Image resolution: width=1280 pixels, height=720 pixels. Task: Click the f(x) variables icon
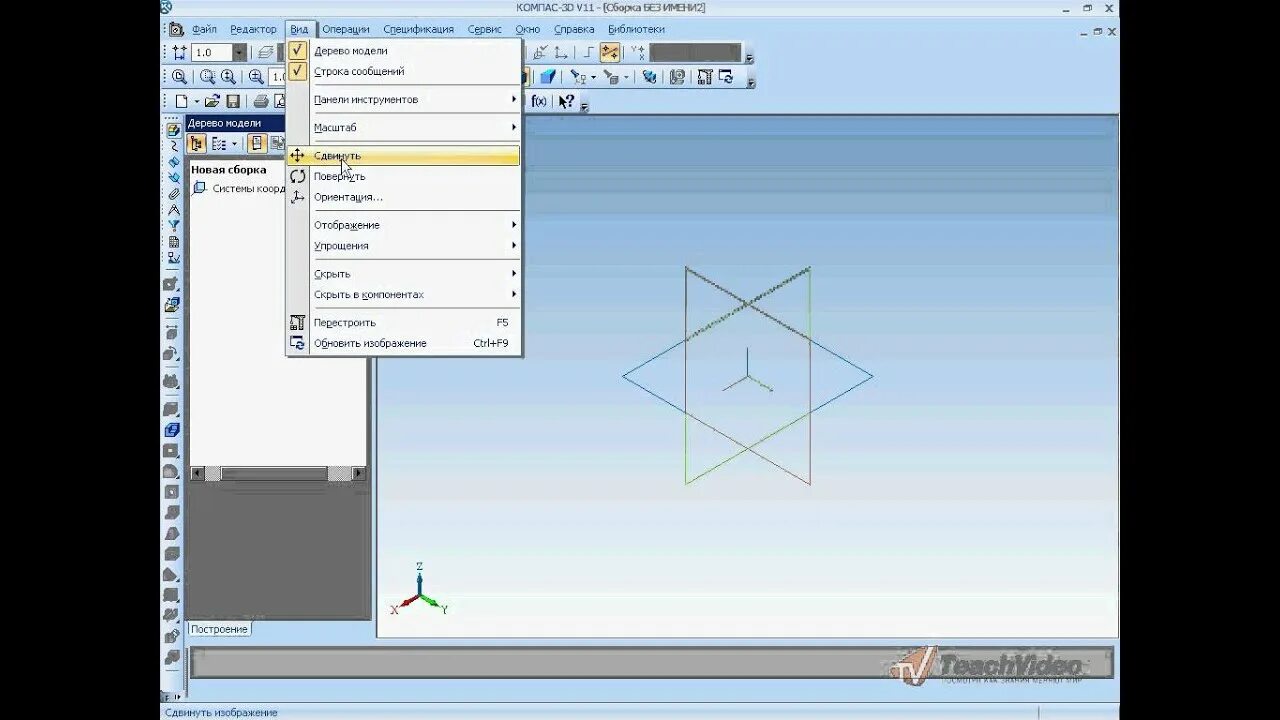(x=539, y=101)
